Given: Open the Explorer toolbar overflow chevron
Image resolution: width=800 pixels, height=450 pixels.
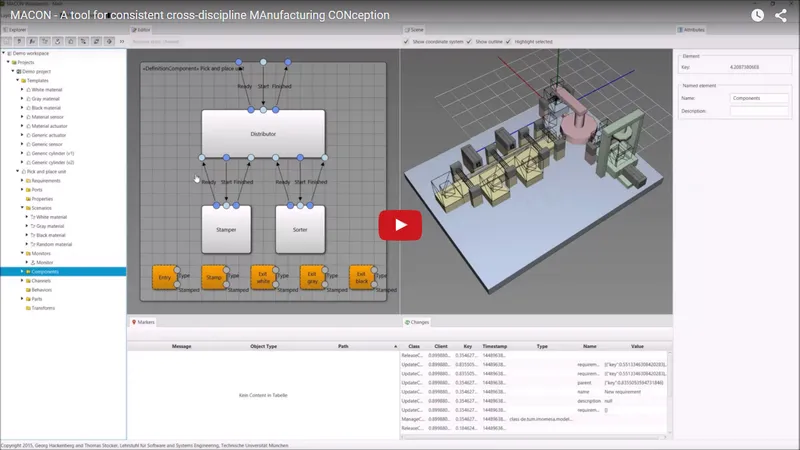Looking at the screenshot, I should (x=122, y=41).
